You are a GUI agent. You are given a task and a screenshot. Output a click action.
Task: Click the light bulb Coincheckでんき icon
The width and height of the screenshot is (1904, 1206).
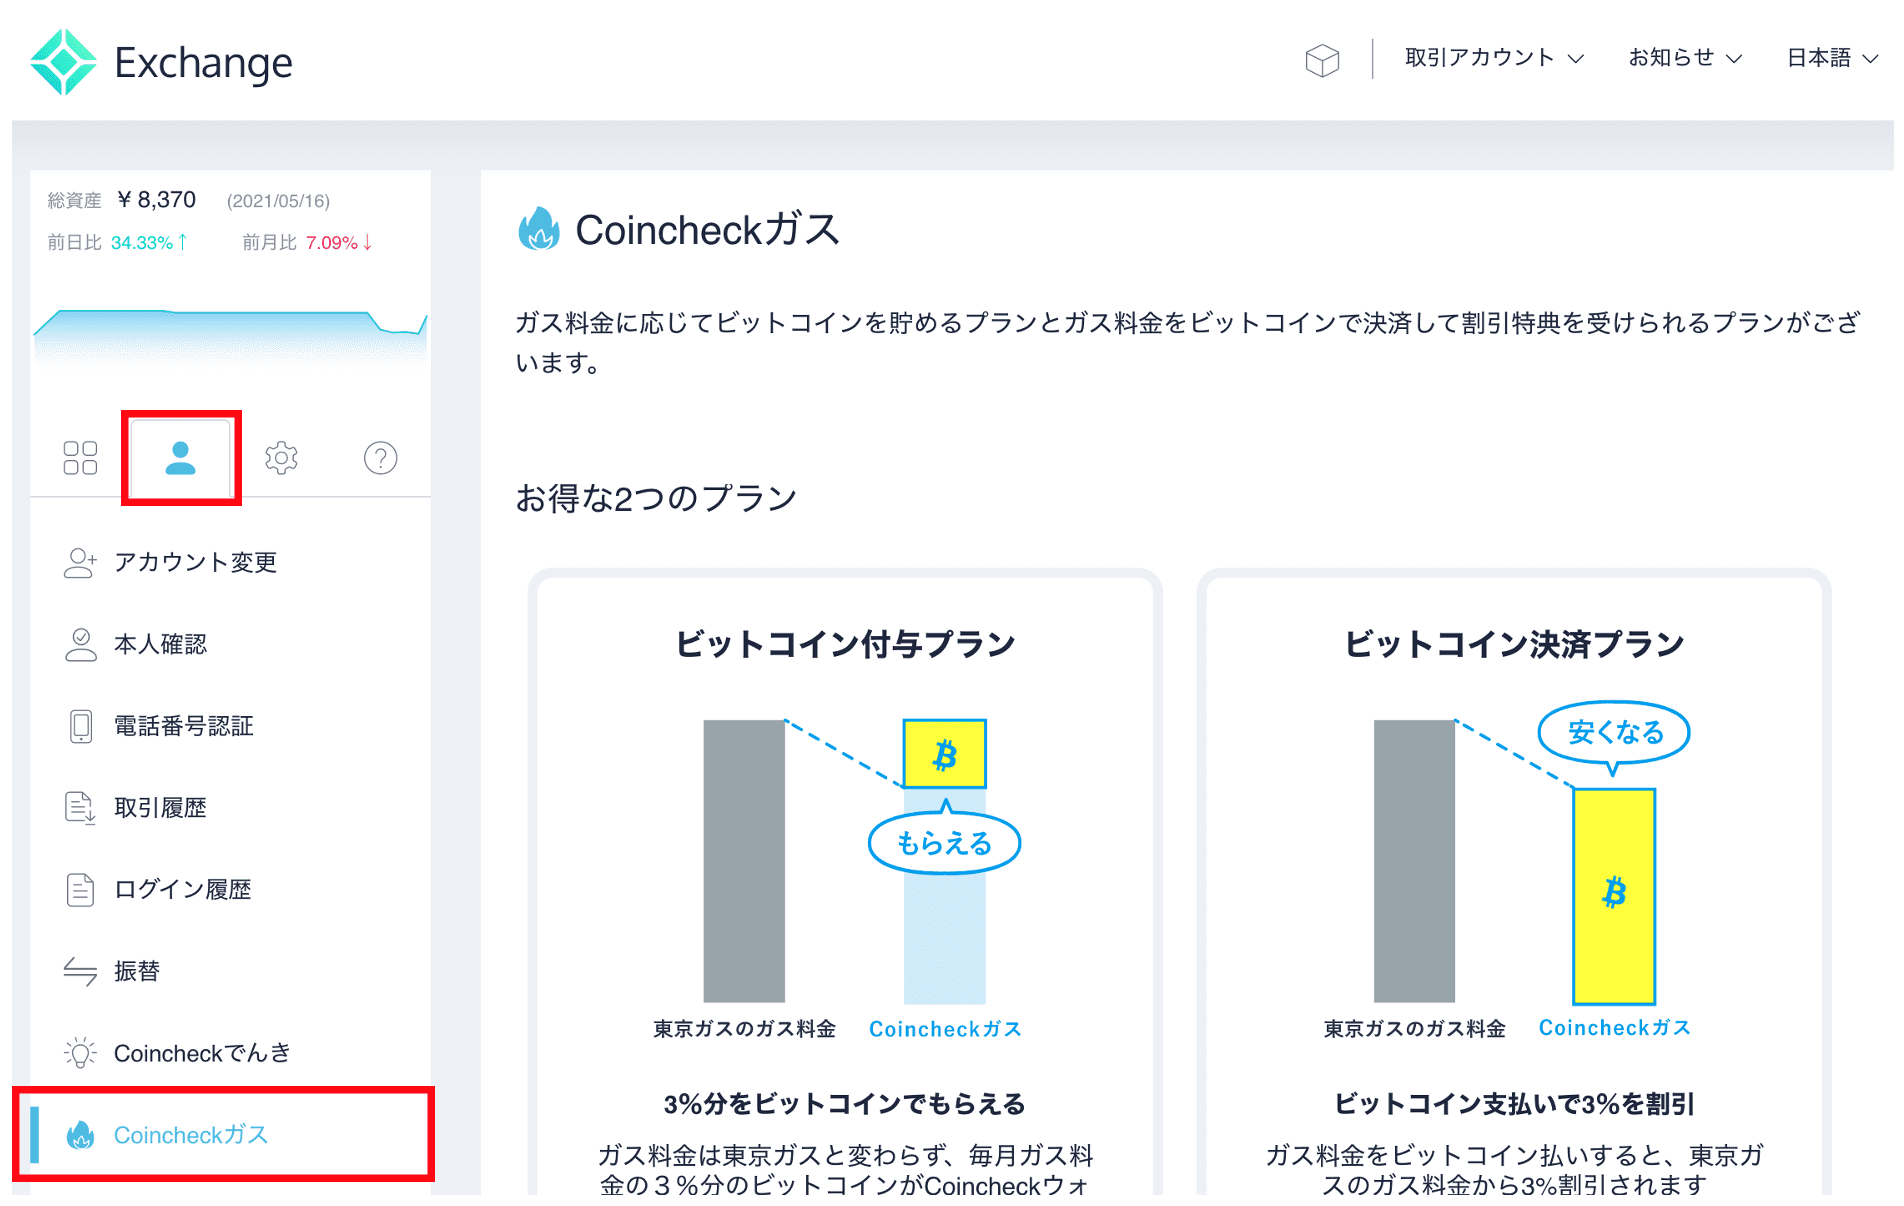tap(80, 1053)
